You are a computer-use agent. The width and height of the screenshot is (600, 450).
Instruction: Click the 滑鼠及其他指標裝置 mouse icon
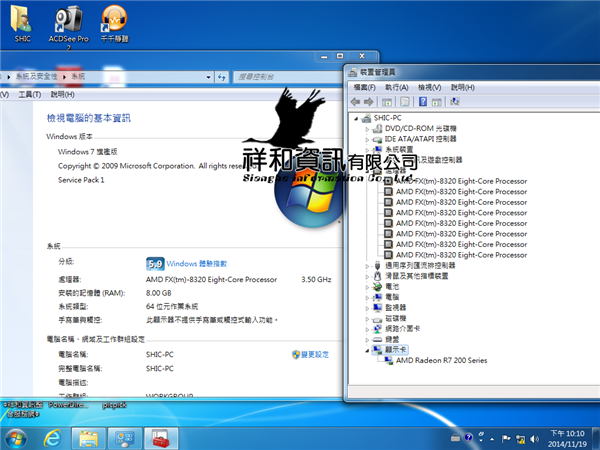[x=377, y=276]
